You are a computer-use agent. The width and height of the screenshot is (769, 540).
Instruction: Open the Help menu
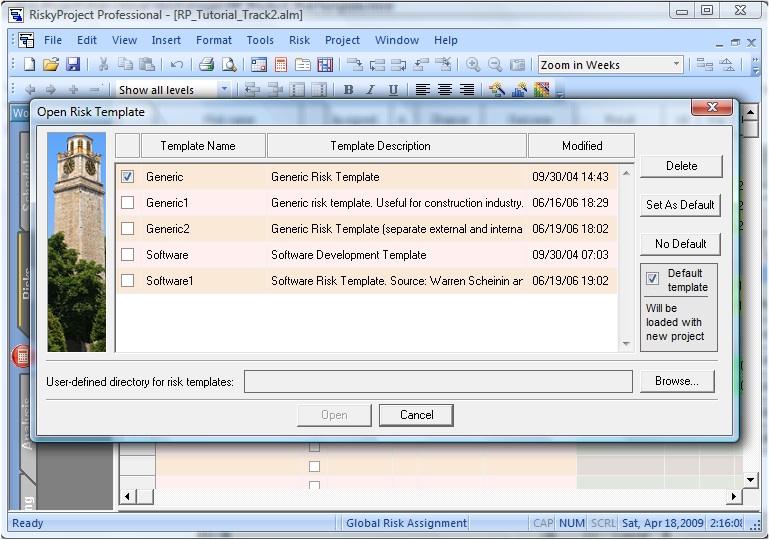click(446, 40)
